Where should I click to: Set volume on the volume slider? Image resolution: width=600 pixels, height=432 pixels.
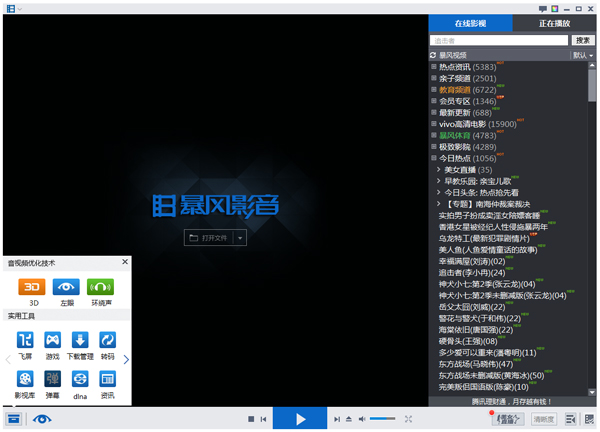pos(382,419)
